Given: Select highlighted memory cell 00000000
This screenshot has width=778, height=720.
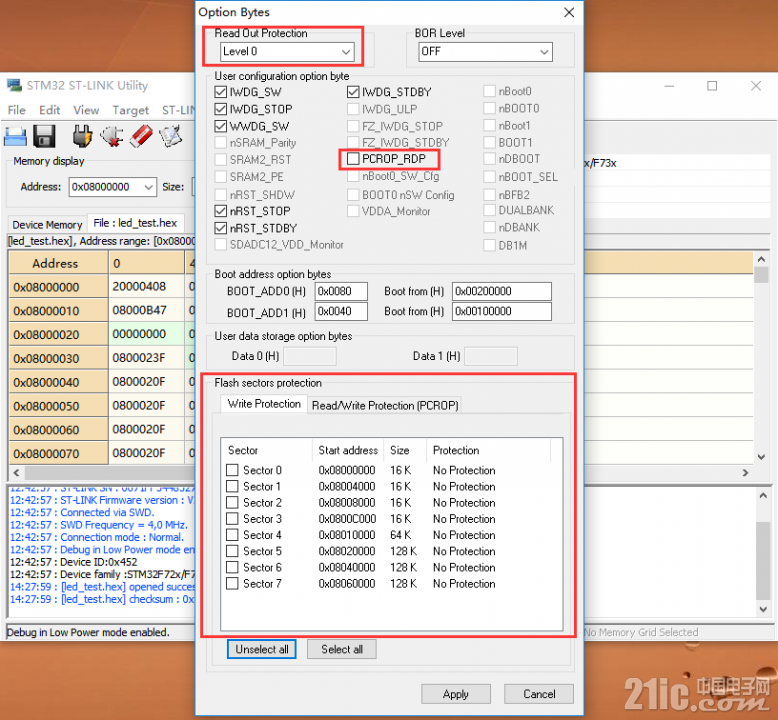Looking at the screenshot, I should 146,334.
